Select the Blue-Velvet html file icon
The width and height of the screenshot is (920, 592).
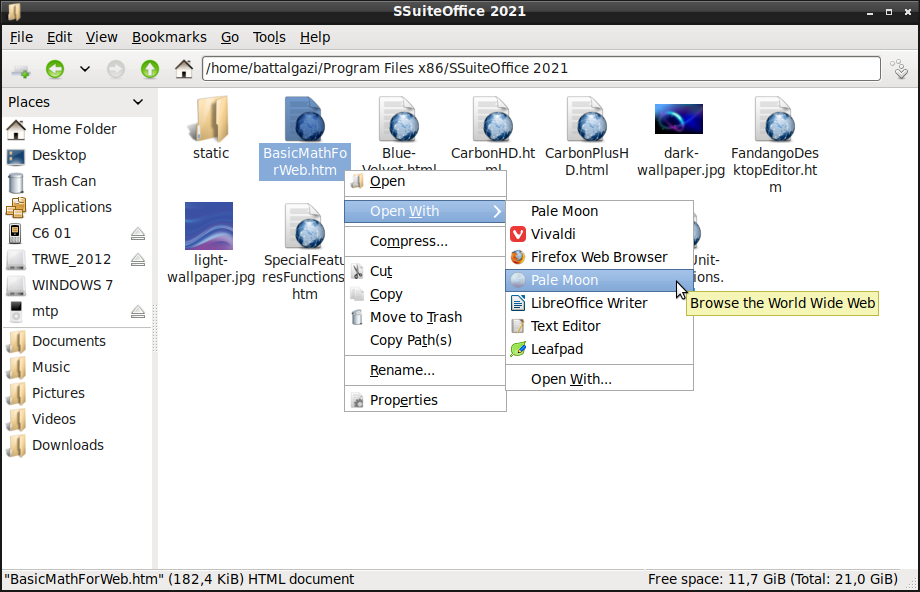(x=399, y=119)
